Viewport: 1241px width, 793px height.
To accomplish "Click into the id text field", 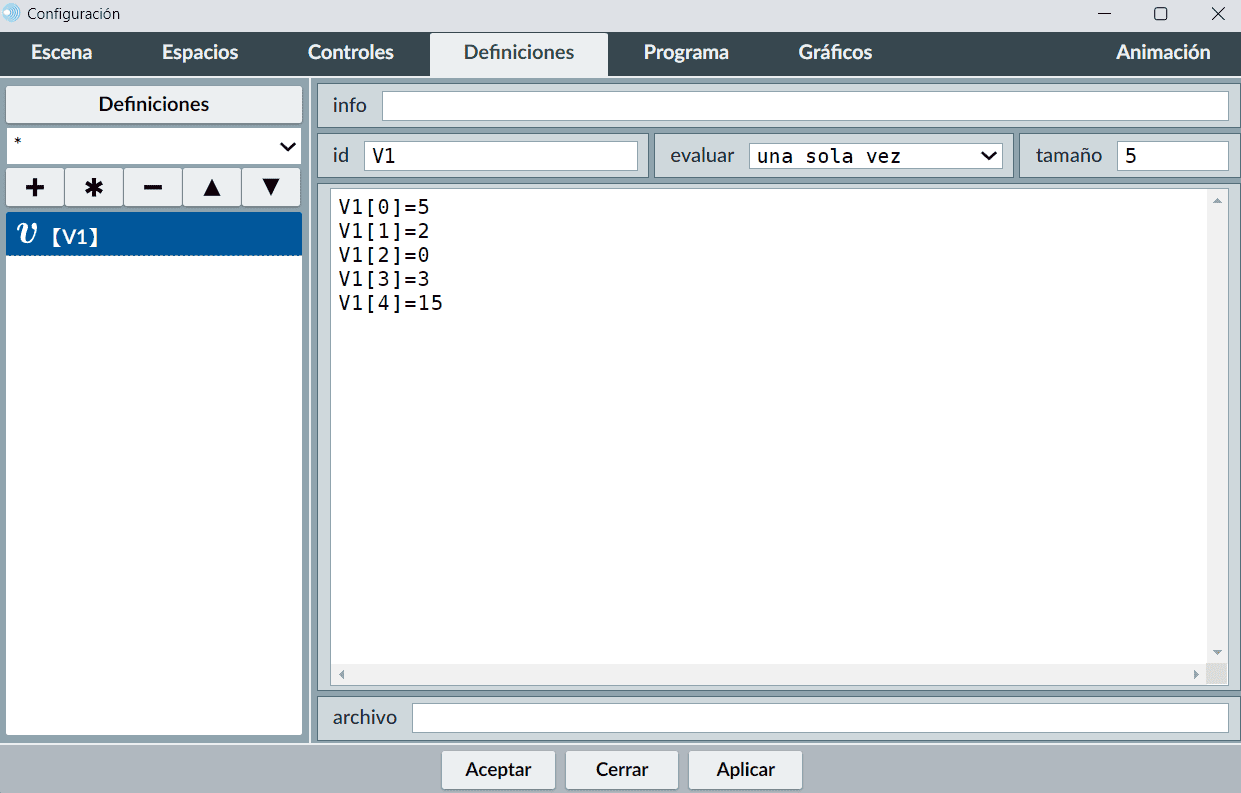I will 500,156.
